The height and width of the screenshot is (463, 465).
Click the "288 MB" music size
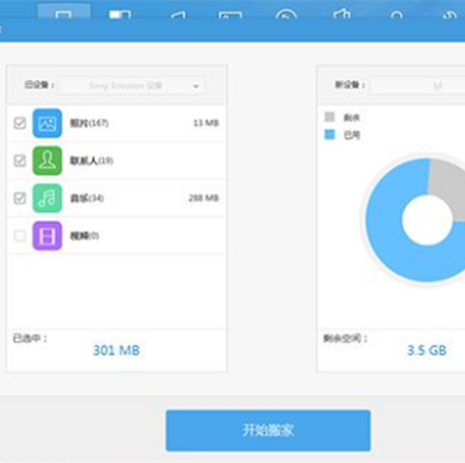pos(204,198)
